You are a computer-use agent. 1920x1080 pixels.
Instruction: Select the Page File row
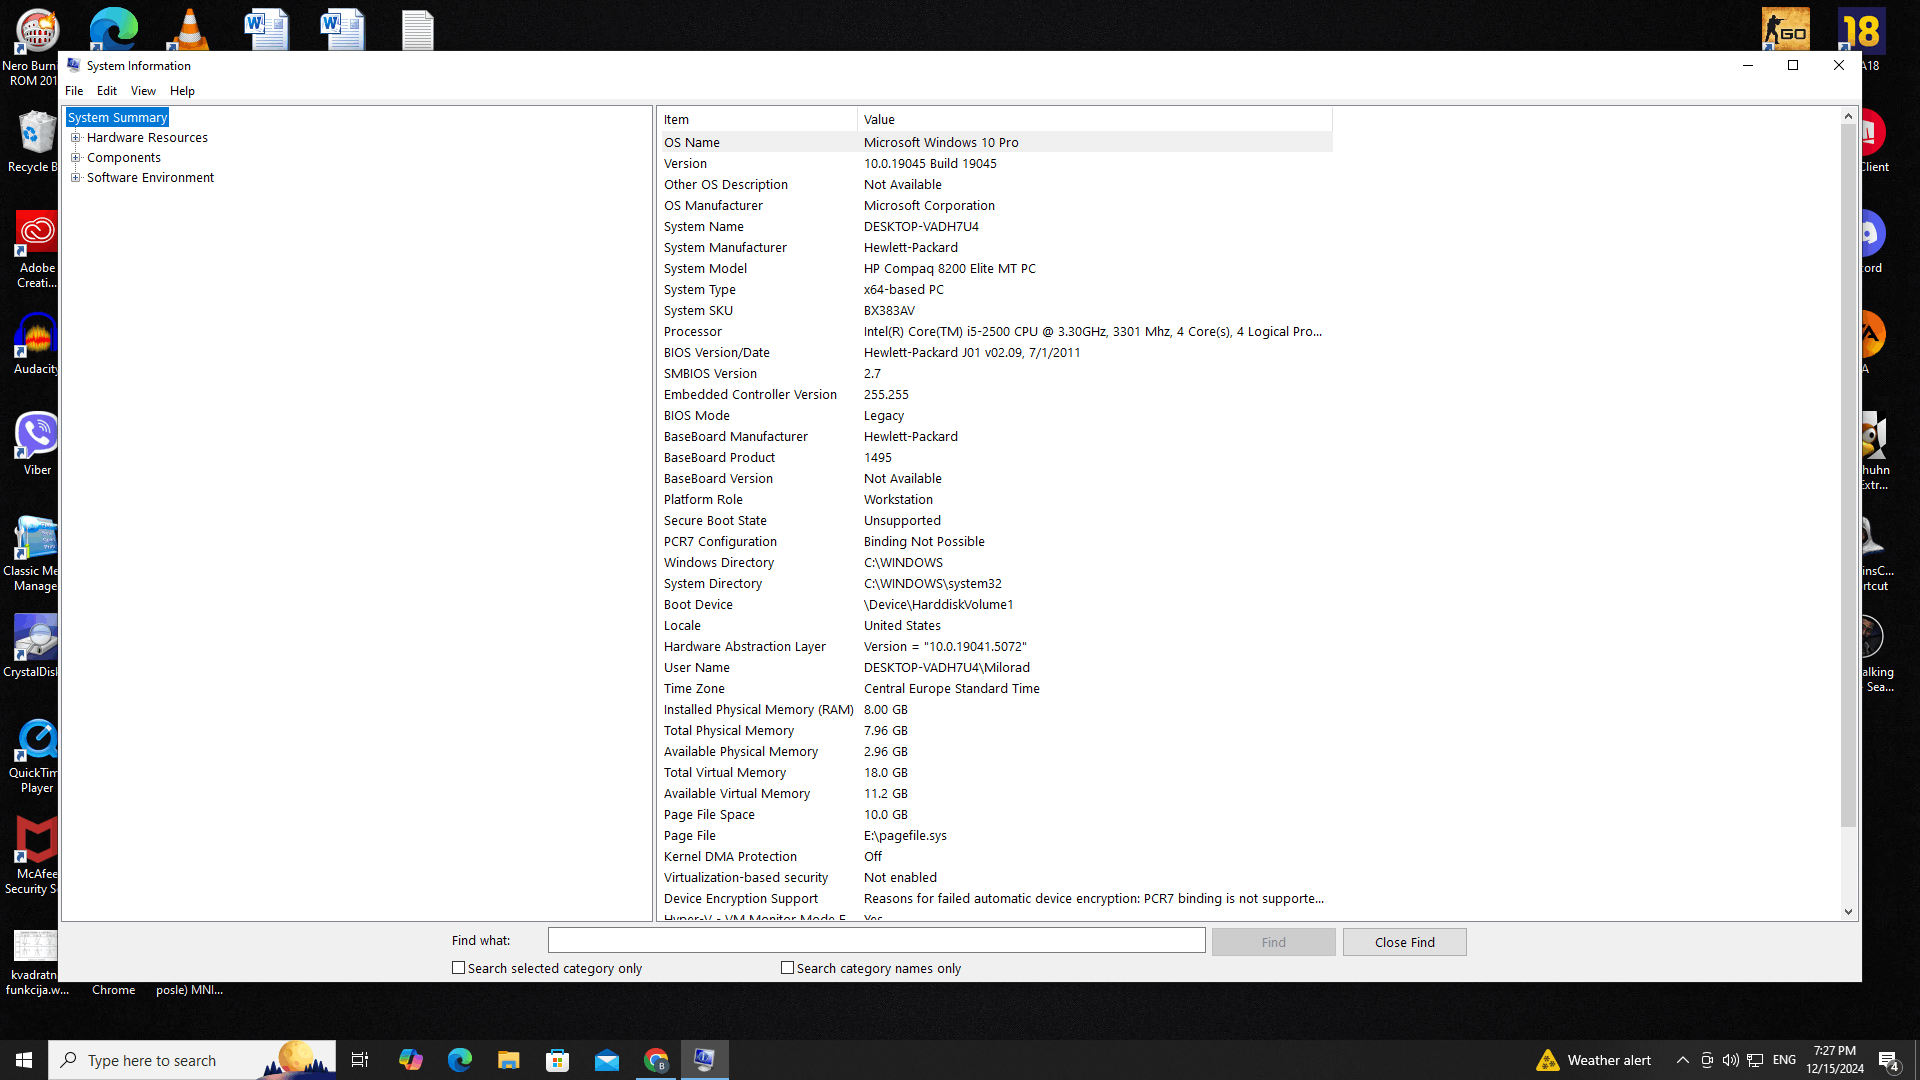(996, 836)
